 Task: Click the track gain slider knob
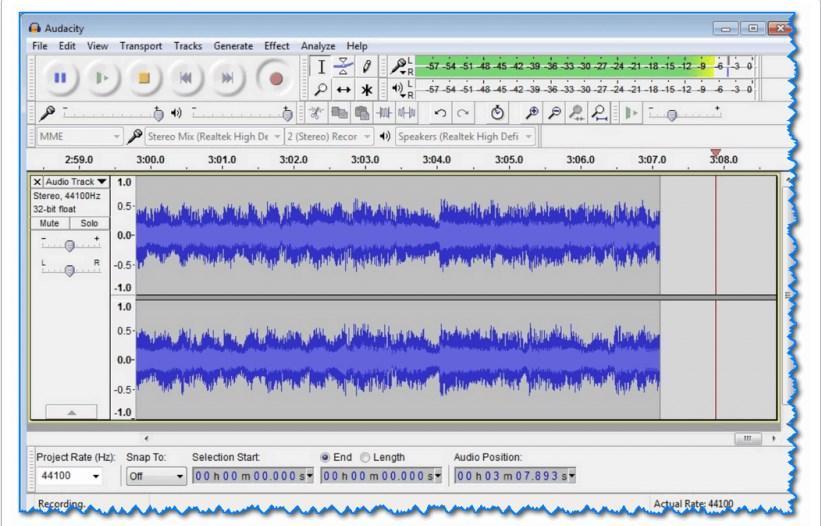click(x=70, y=245)
